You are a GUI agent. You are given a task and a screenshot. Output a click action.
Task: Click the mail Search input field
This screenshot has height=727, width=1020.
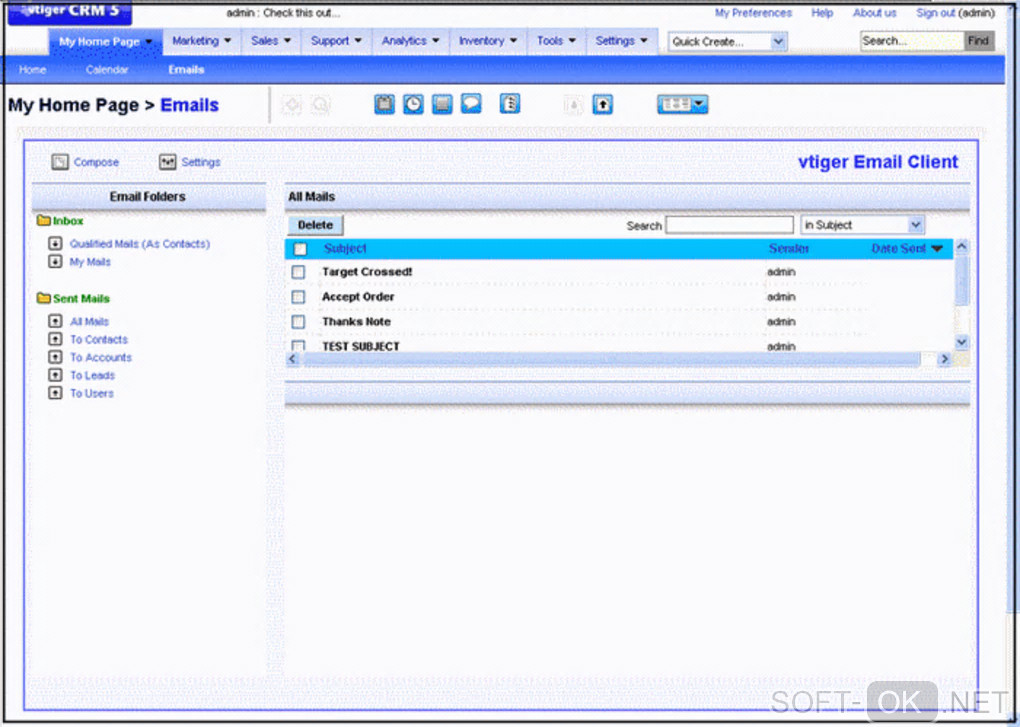pyautogui.click(x=729, y=225)
